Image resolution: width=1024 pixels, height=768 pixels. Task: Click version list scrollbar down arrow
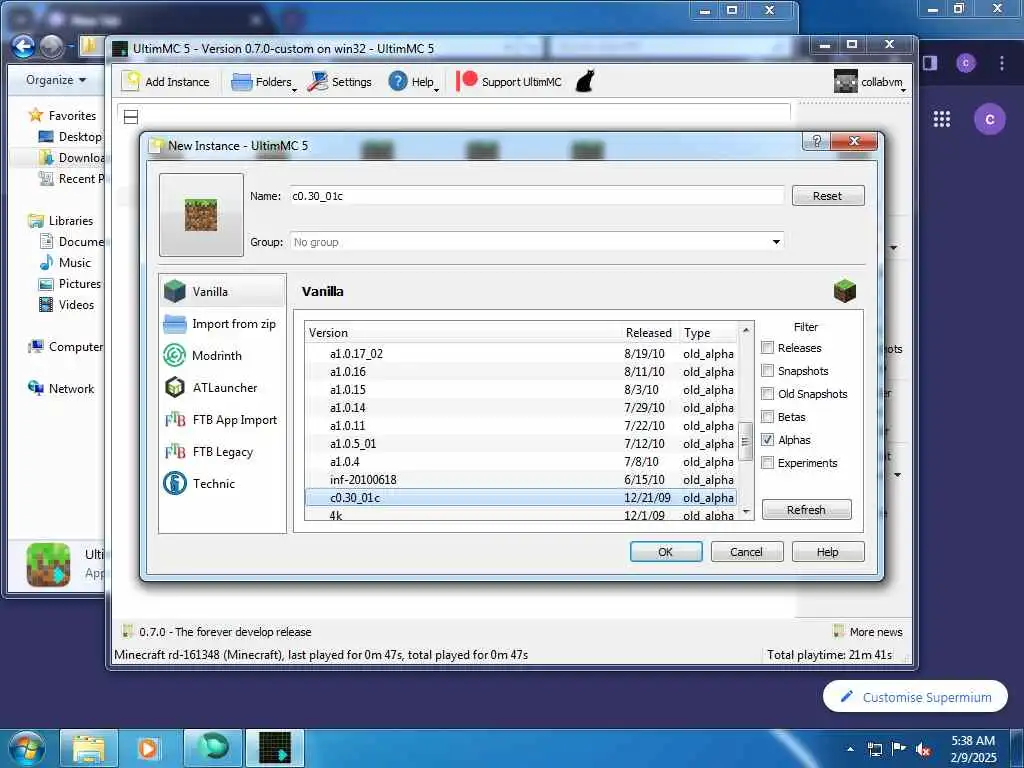(x=746, y=512)
